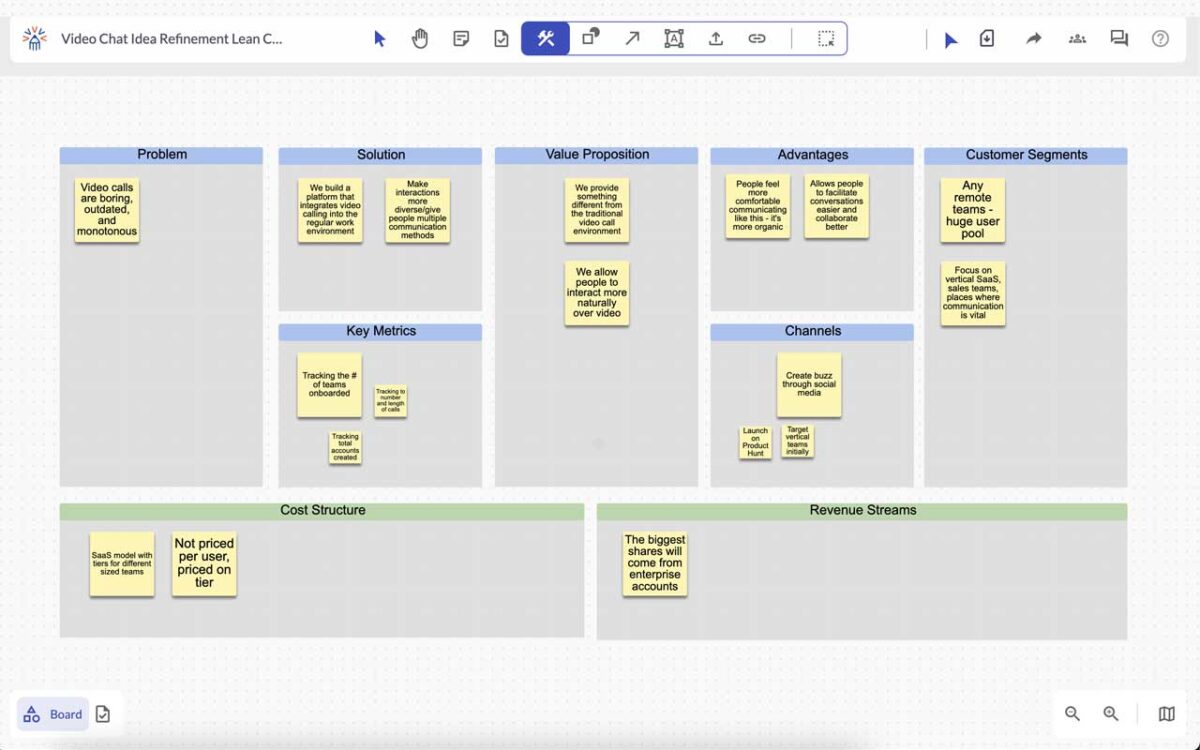Click the upload icon in toolbar
This screenshot has height=750, width=1200.
[716, 39]
